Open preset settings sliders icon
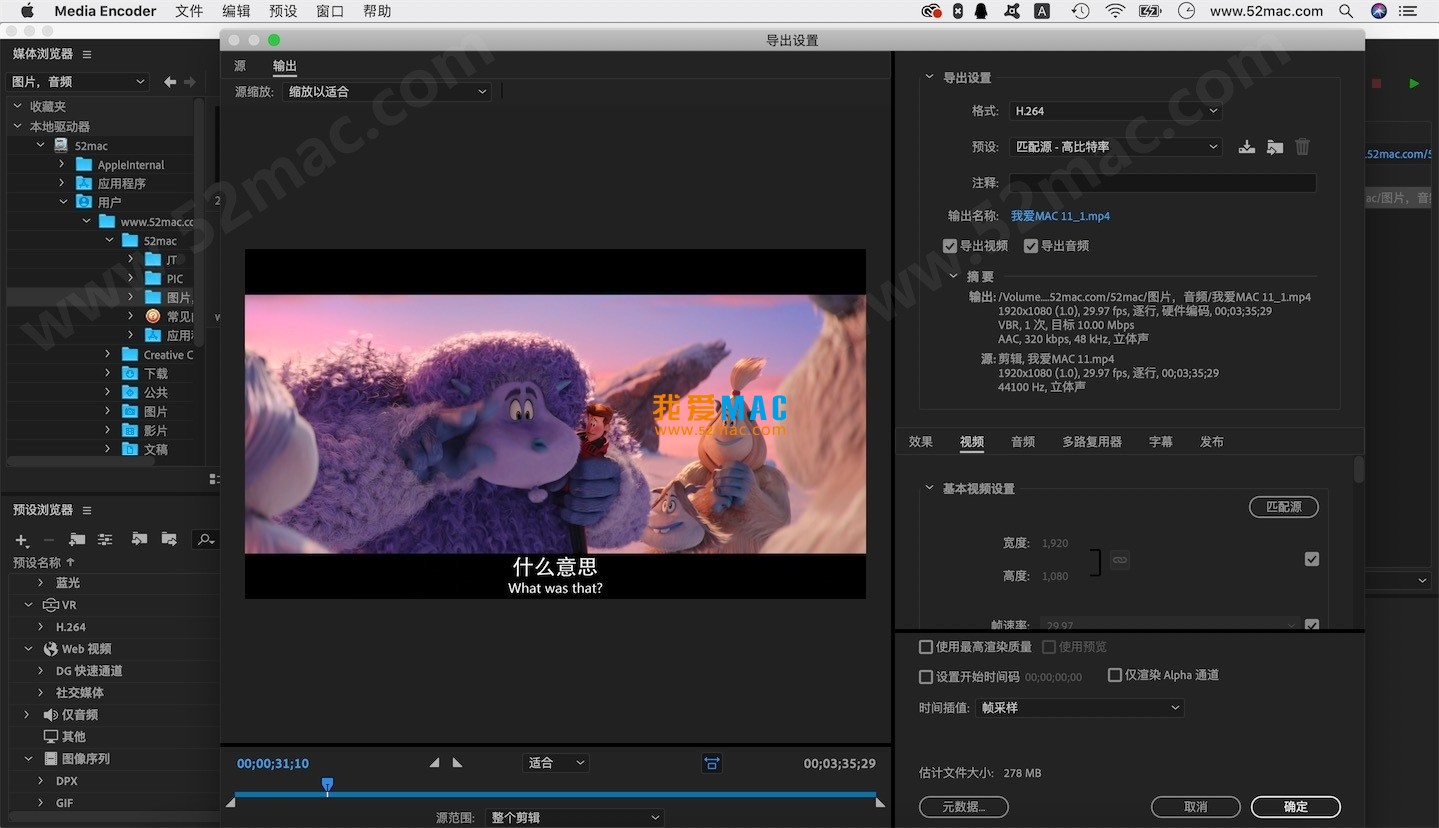This screenshot has height=828, width=1439. tap(105, 540)
